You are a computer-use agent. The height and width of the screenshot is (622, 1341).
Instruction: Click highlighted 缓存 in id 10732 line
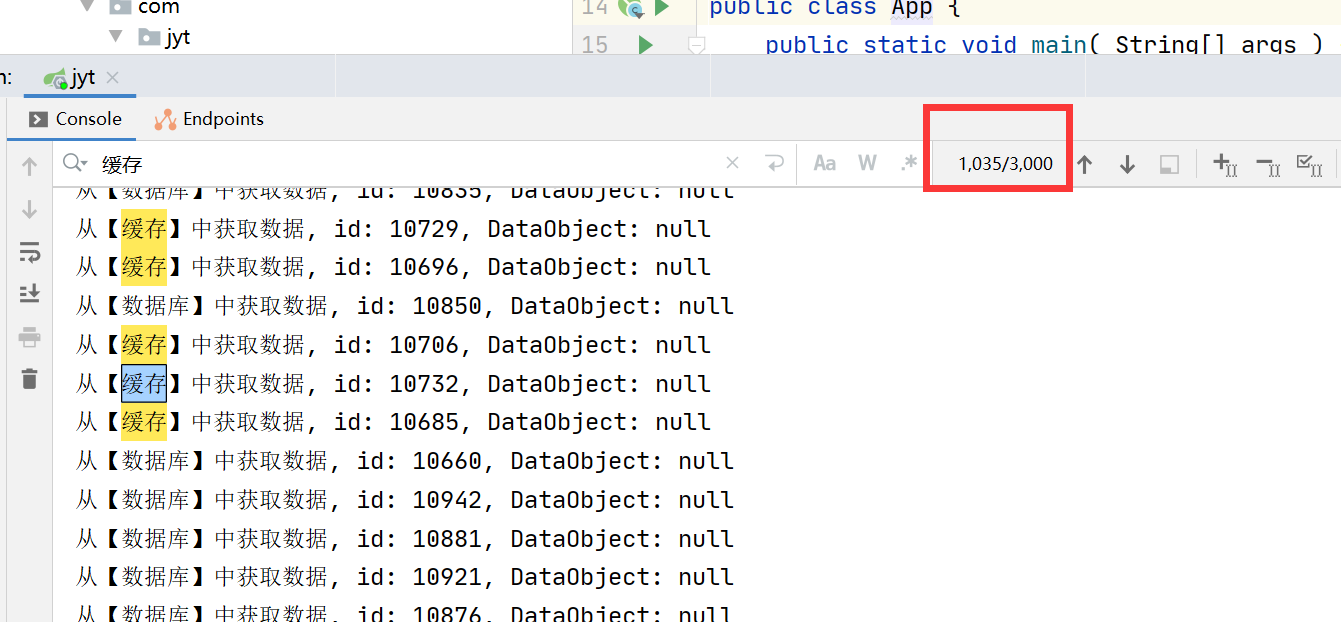(x=144, y=384)
